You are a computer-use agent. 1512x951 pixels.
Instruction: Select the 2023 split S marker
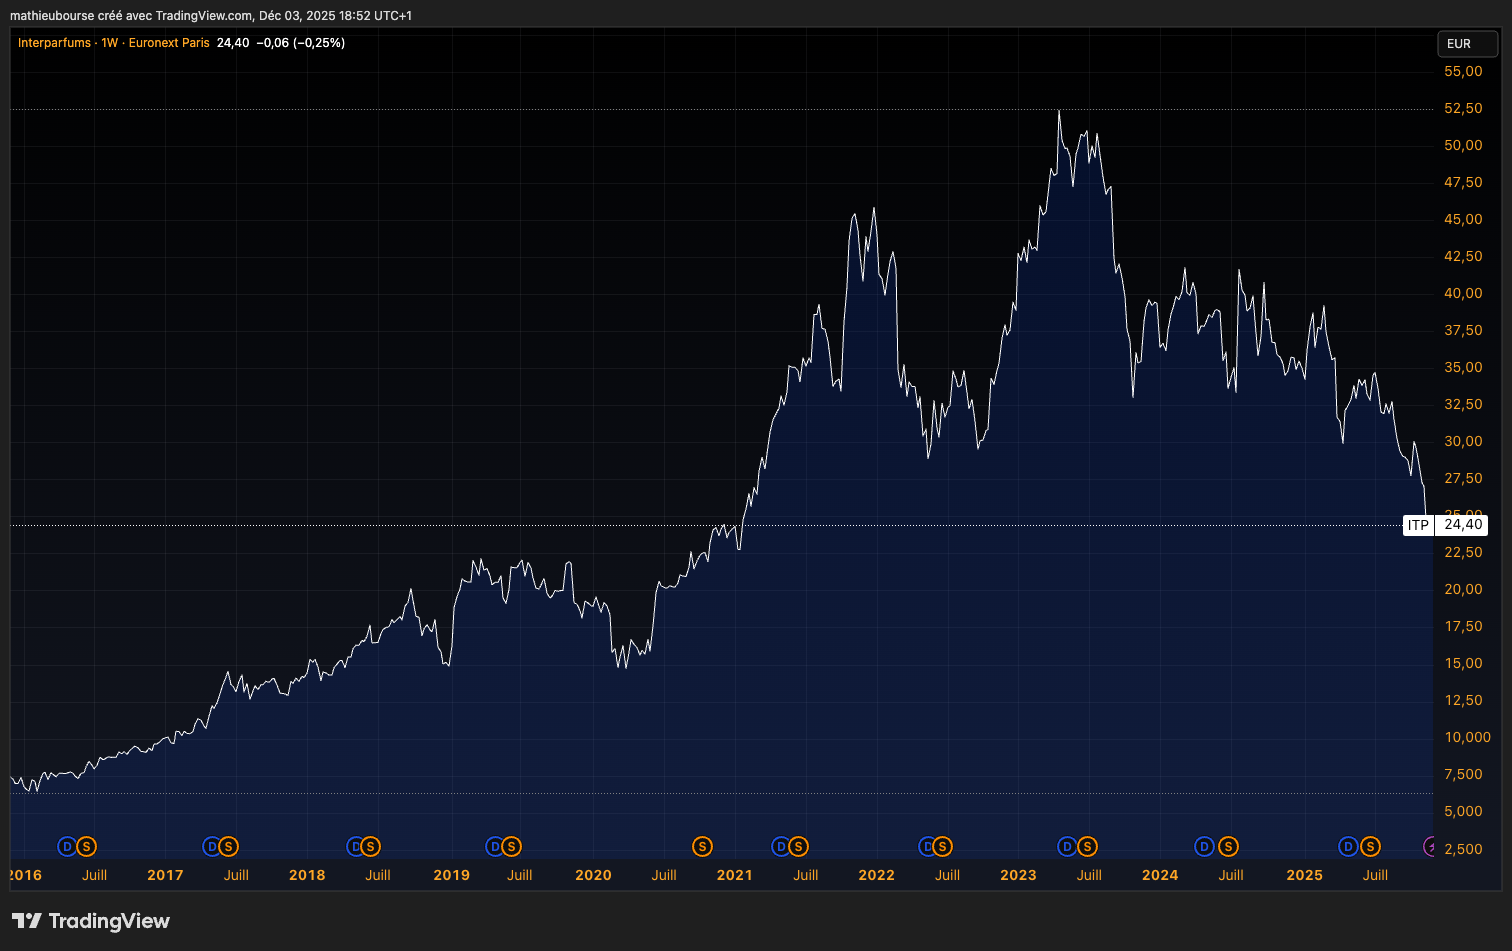(1087, 847)
